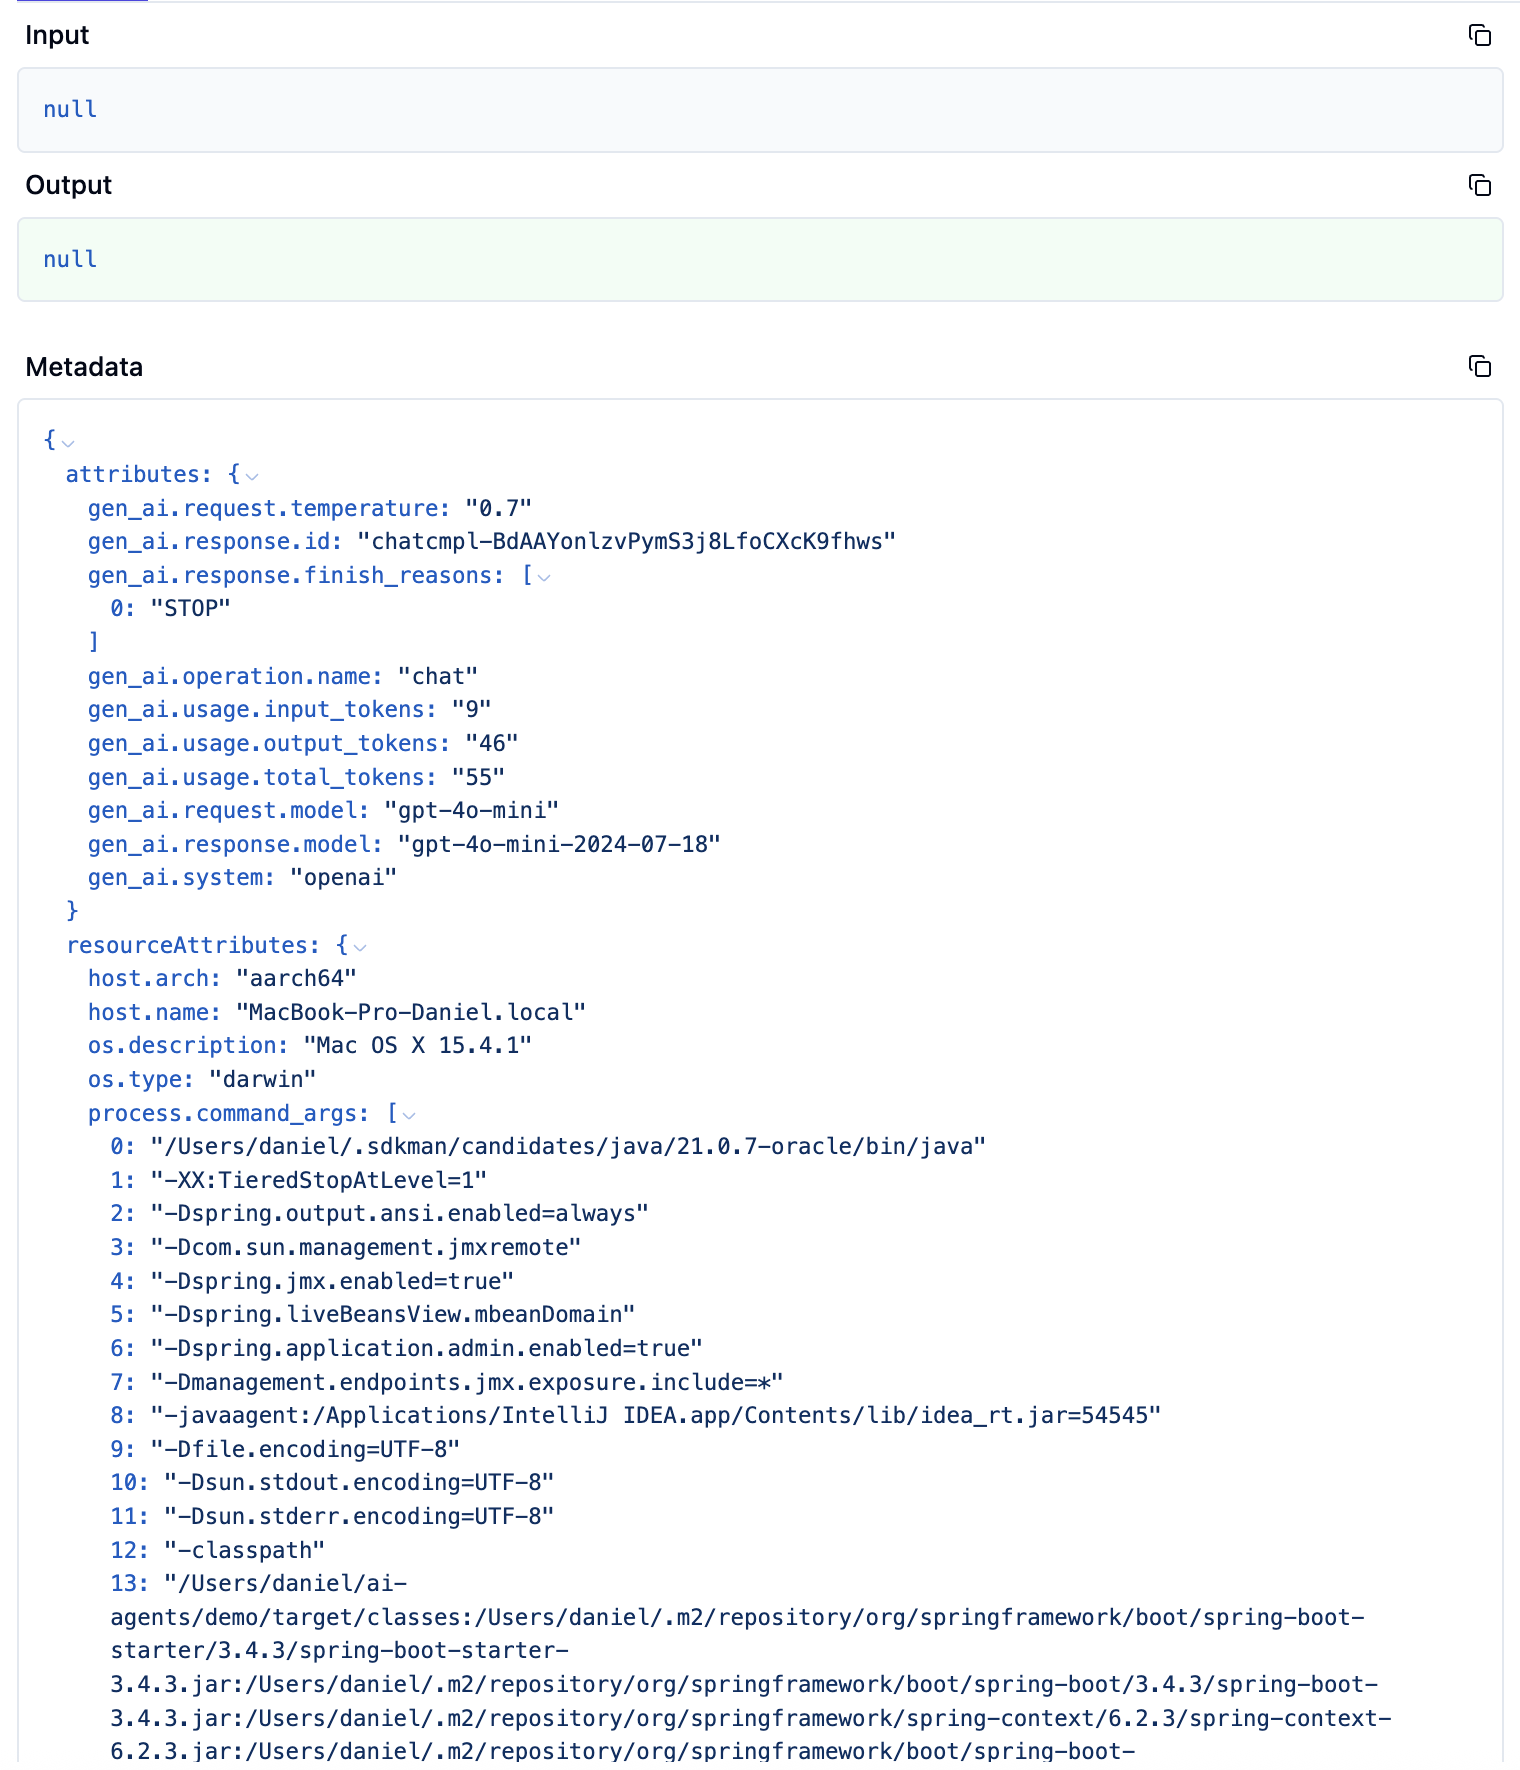This screenshot has height=1770, width=1520.
Task: Click the jmx.exposure.include argument
Action: [467, 1382]
